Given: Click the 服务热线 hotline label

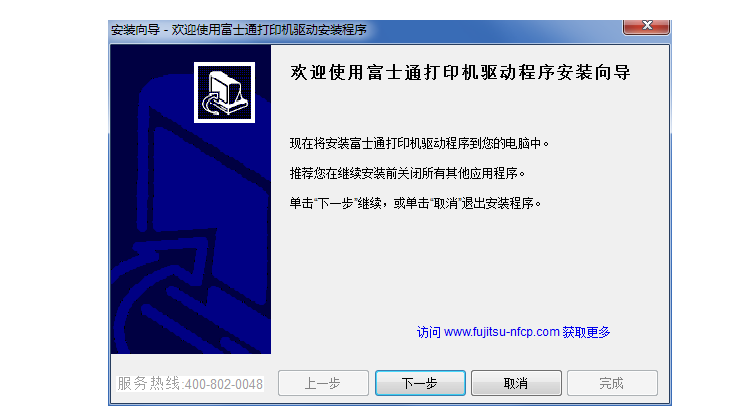Looking at the screenshot, I should (148, 384).
